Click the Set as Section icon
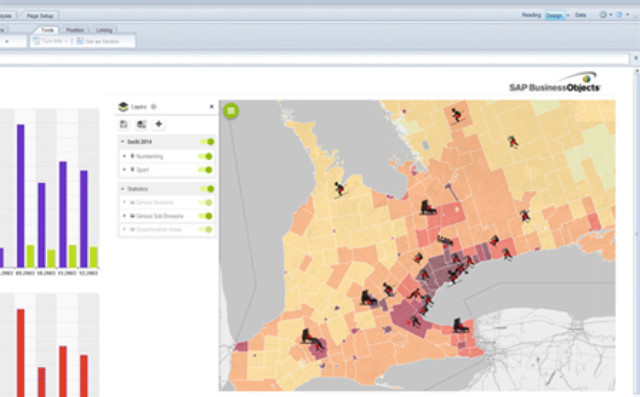The width and height of the screenshot is (640, 397). click(80, 41)
